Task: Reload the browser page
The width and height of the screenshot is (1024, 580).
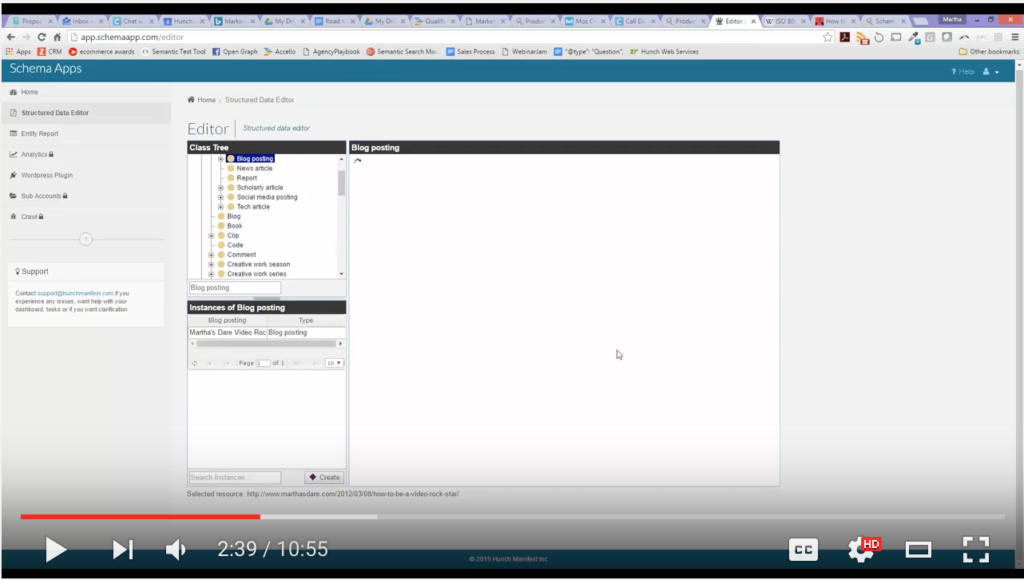Action: point(42,37)
